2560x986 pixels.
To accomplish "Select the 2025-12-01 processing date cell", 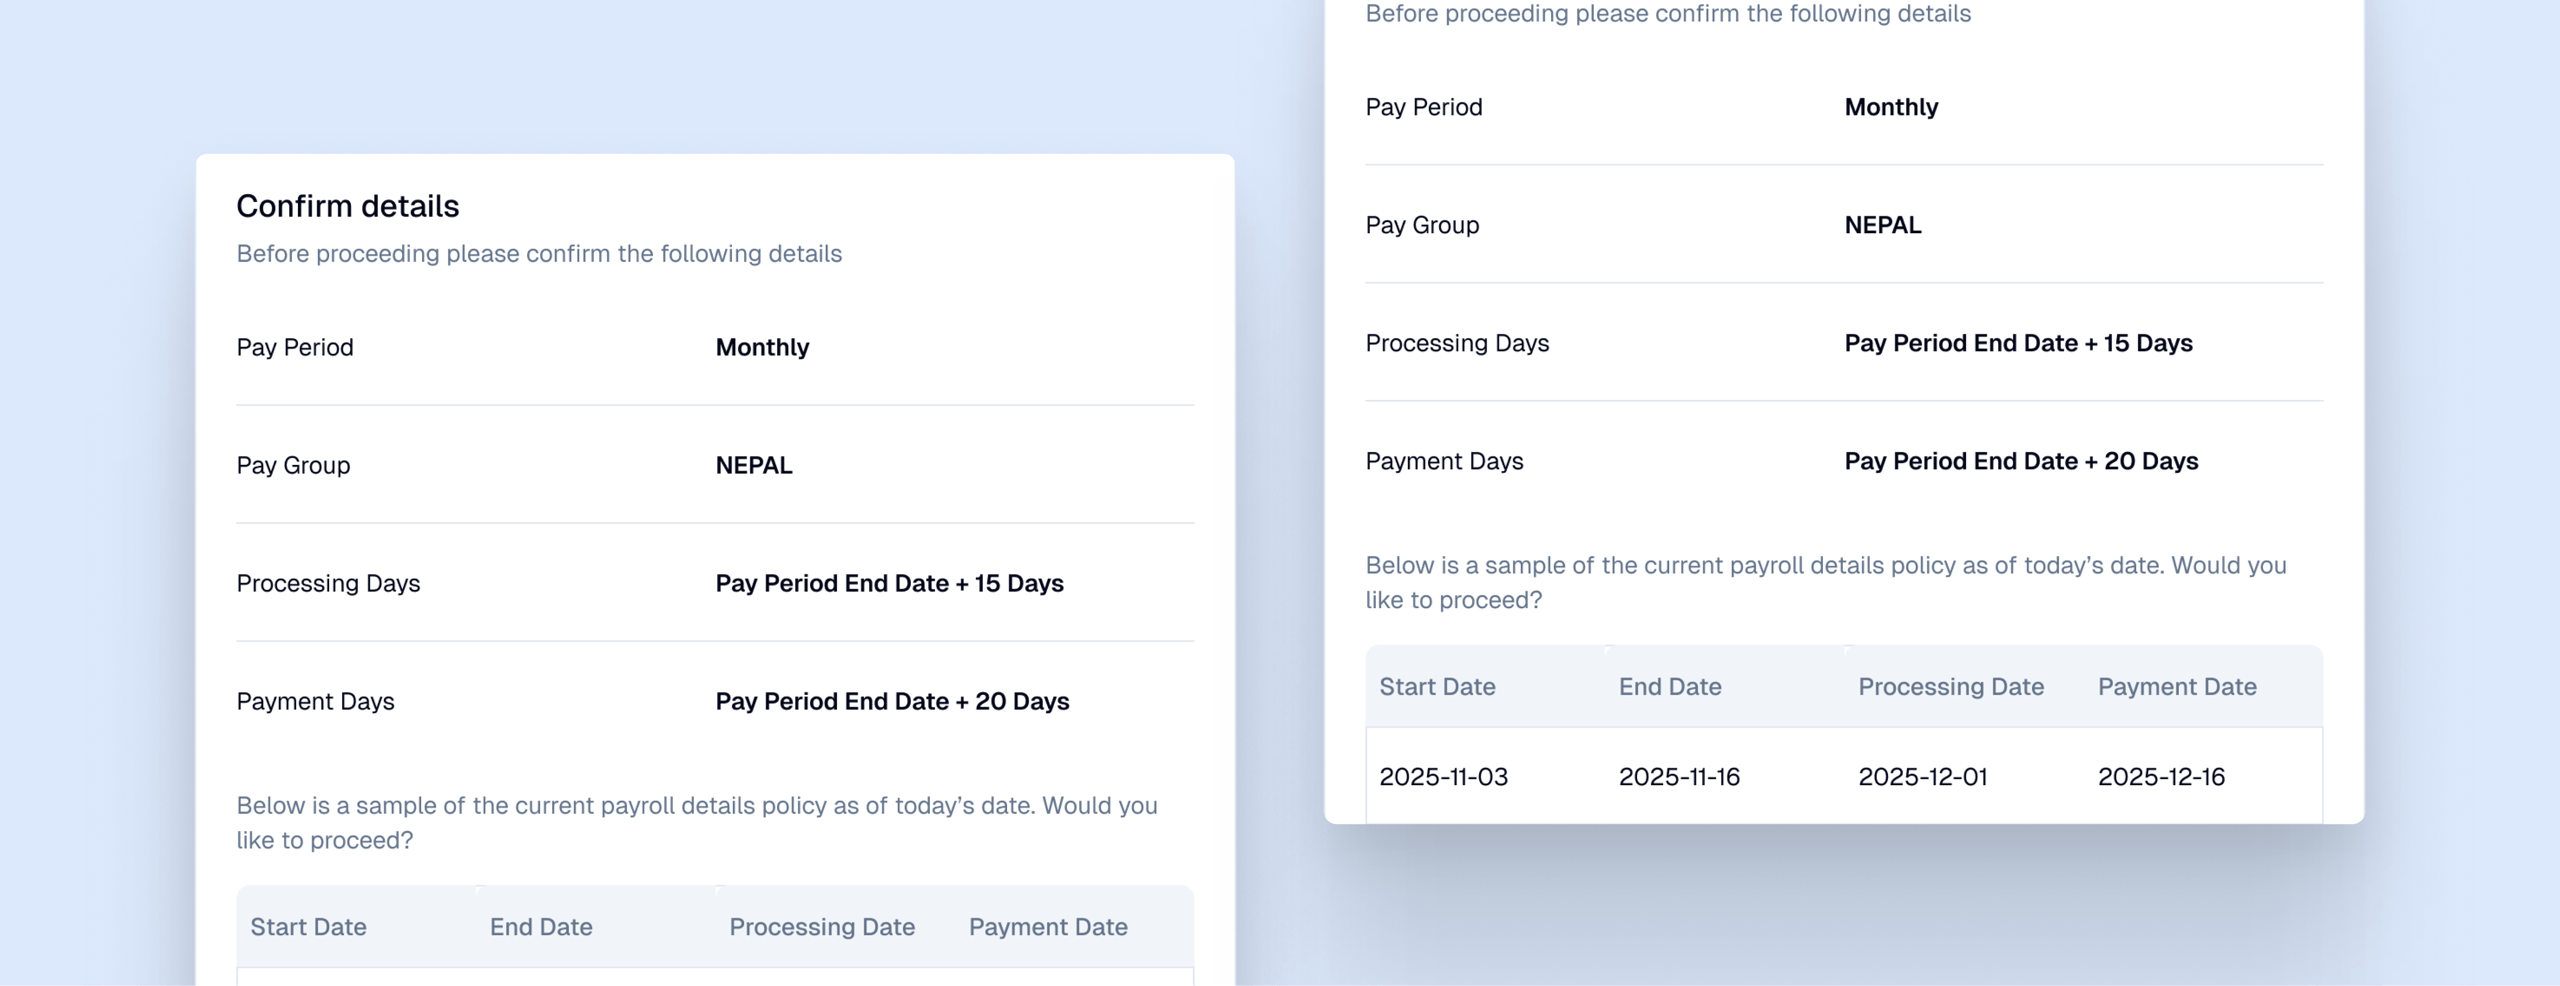I will coord(1922,777).
